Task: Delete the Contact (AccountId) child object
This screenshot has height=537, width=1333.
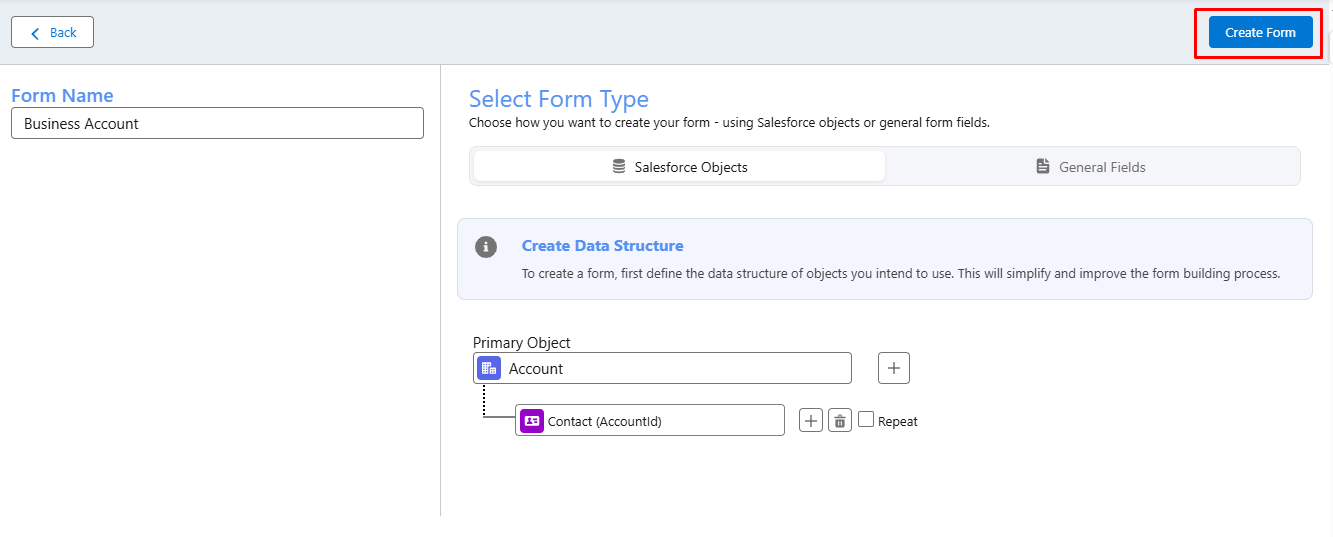Action: tap(840, 421)
